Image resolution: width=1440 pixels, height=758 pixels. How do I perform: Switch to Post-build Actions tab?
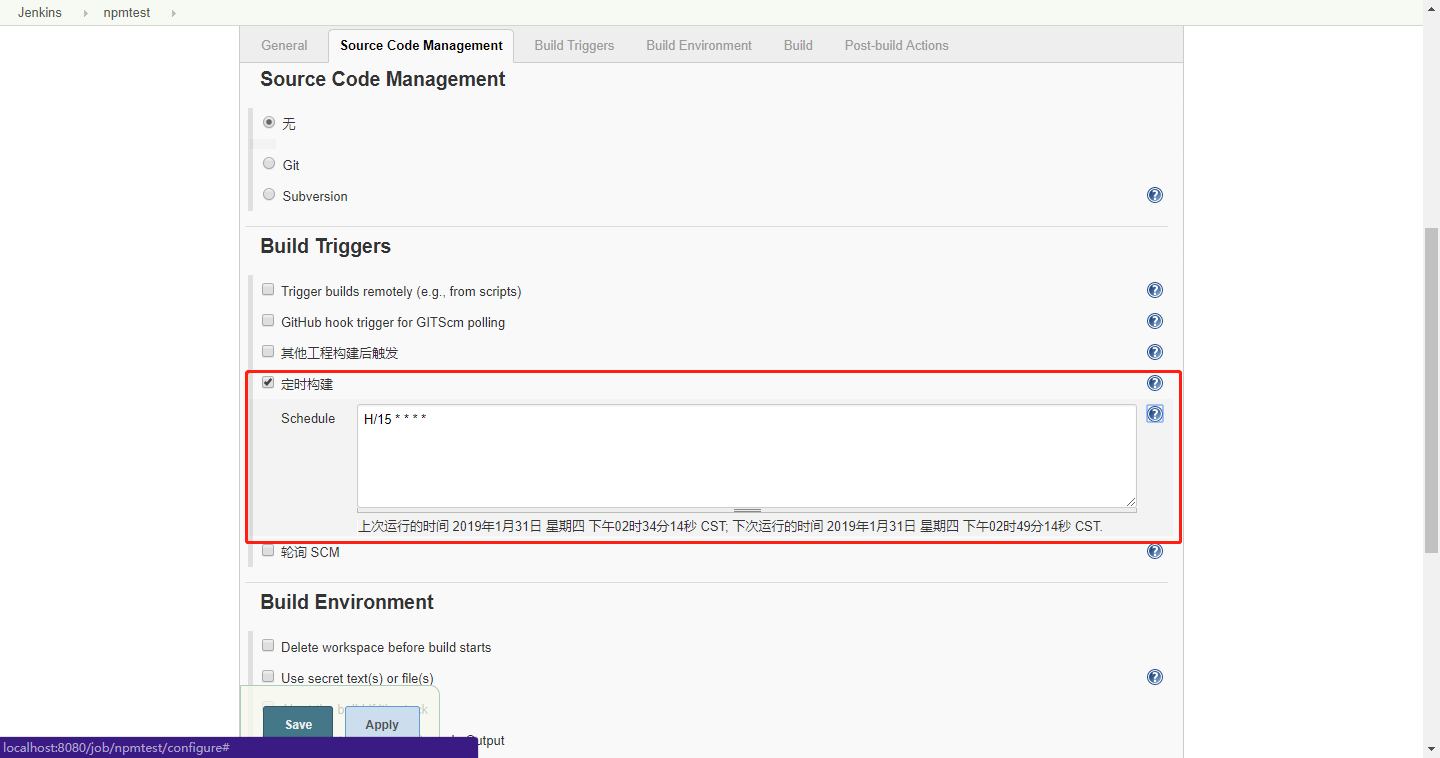coord(896,45)
